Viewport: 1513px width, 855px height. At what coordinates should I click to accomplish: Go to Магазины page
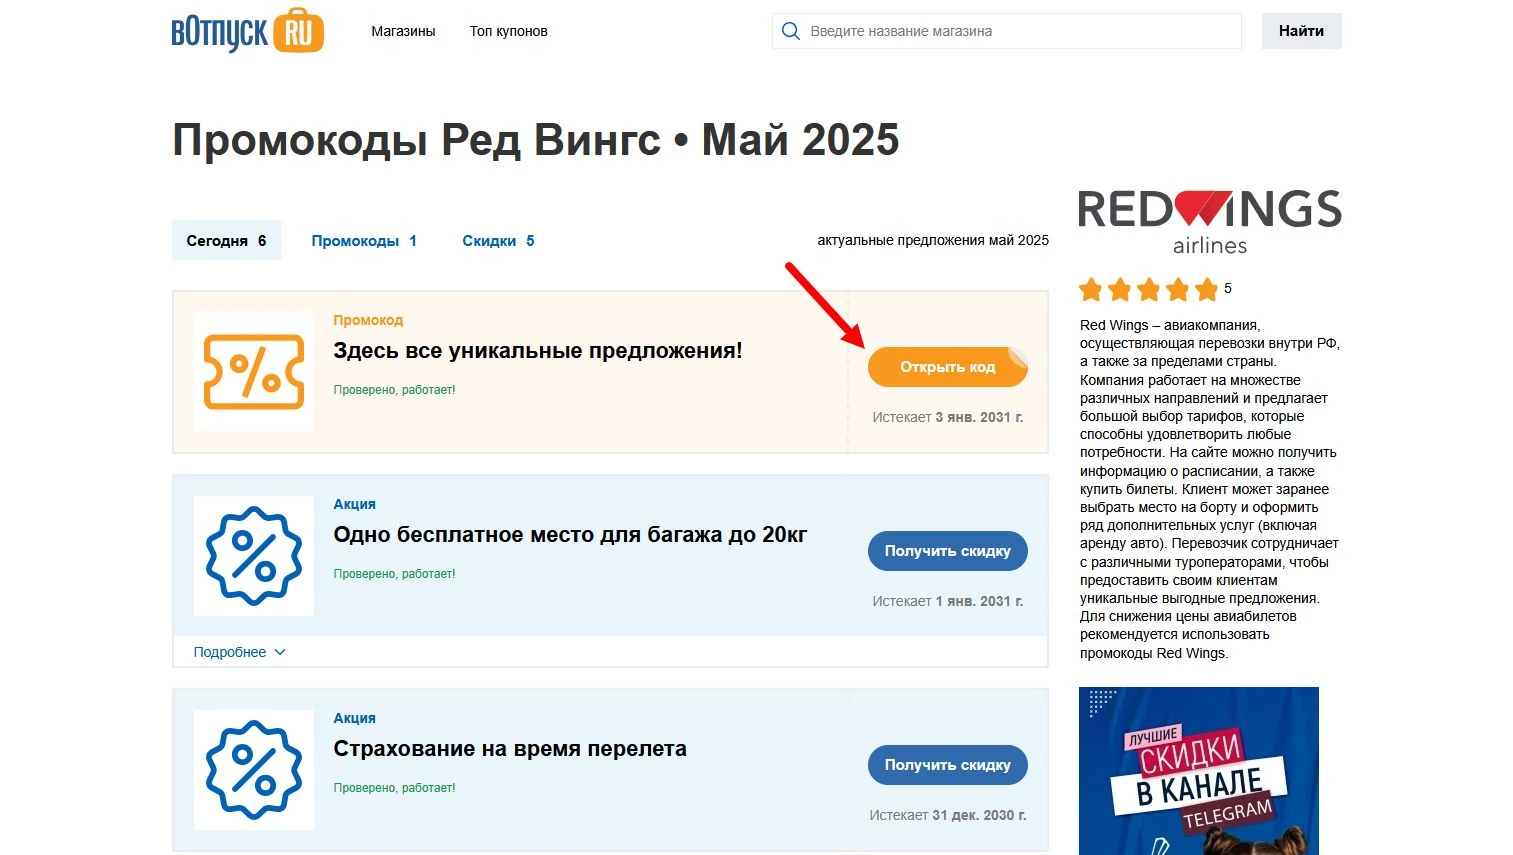403,31
